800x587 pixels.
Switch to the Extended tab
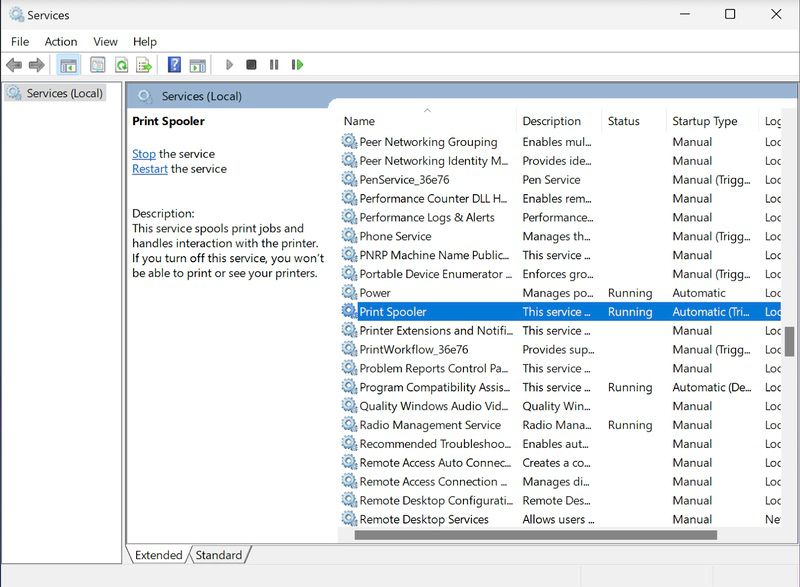click(x=159, y=555)
